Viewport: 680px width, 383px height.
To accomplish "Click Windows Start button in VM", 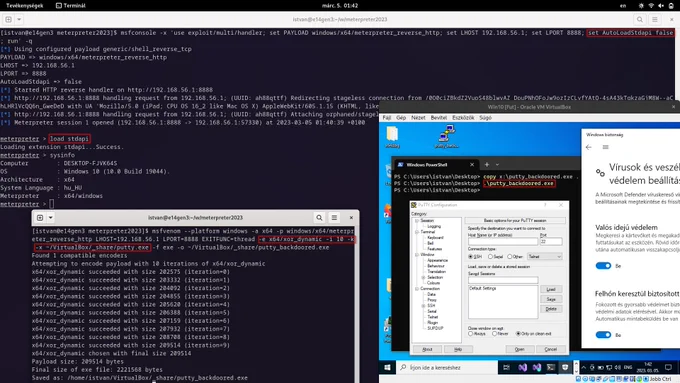I will pyautogui.click(x=387, y=368).
